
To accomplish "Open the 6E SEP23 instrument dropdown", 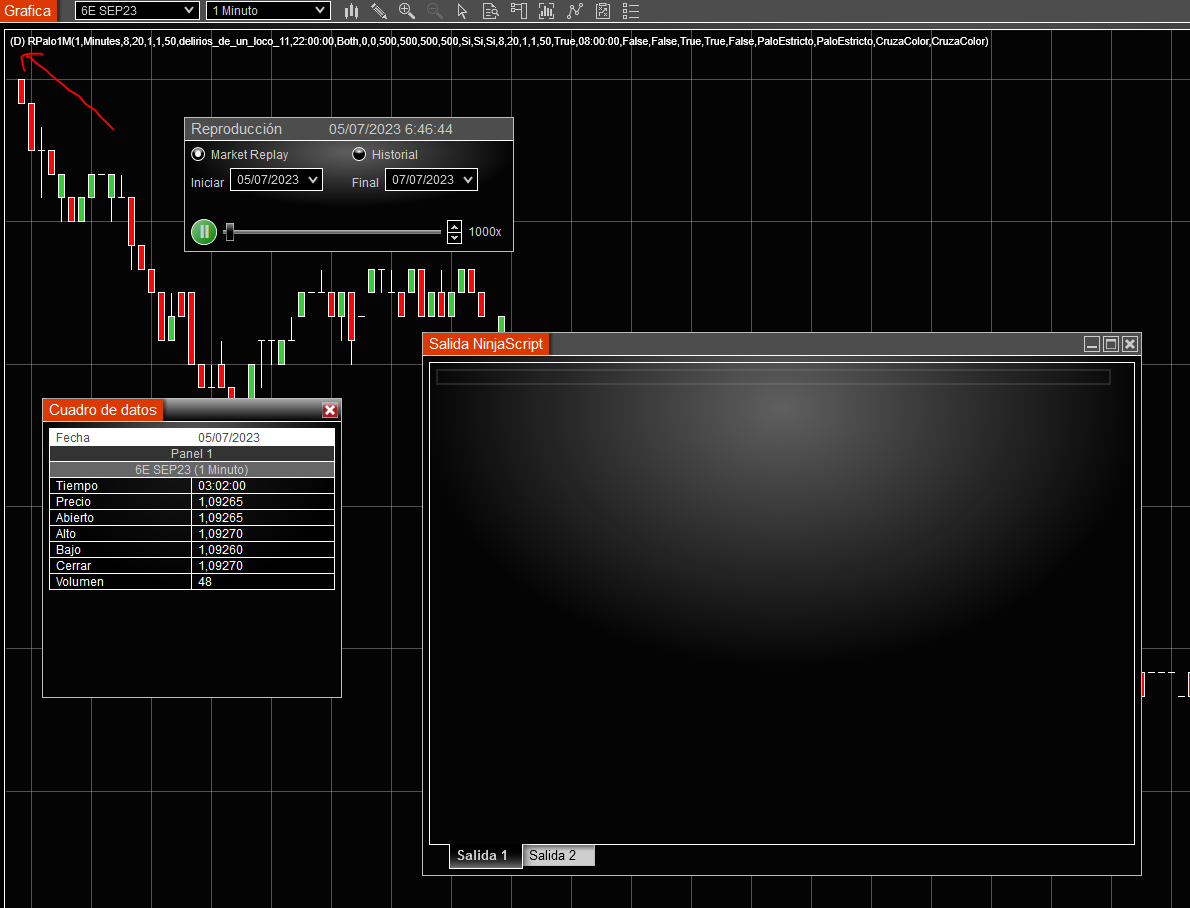I will pos(137,11).
